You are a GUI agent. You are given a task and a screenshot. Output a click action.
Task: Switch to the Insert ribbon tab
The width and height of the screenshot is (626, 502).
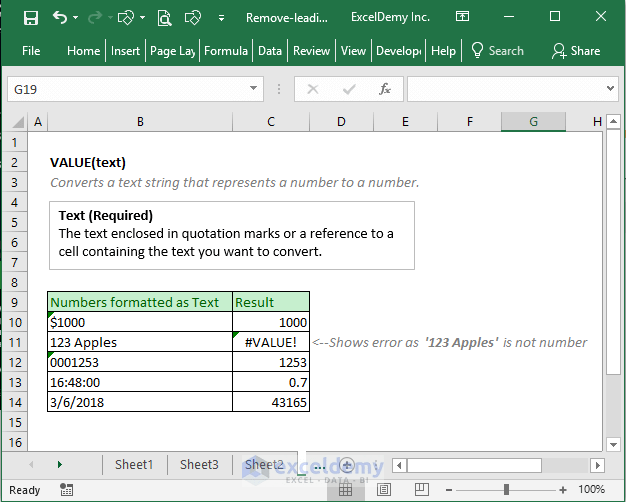pyautogui.click(x=125, y=51)
